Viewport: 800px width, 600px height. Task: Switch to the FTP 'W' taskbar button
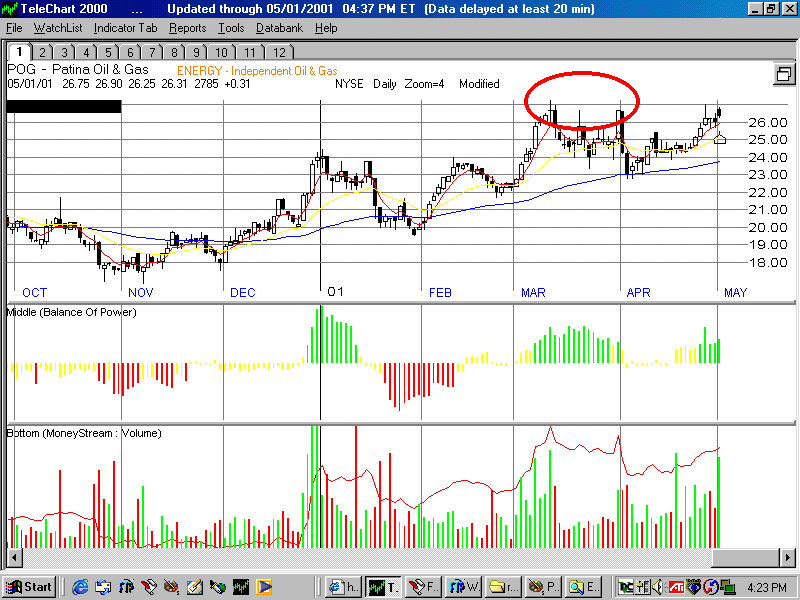click(463, 587)
